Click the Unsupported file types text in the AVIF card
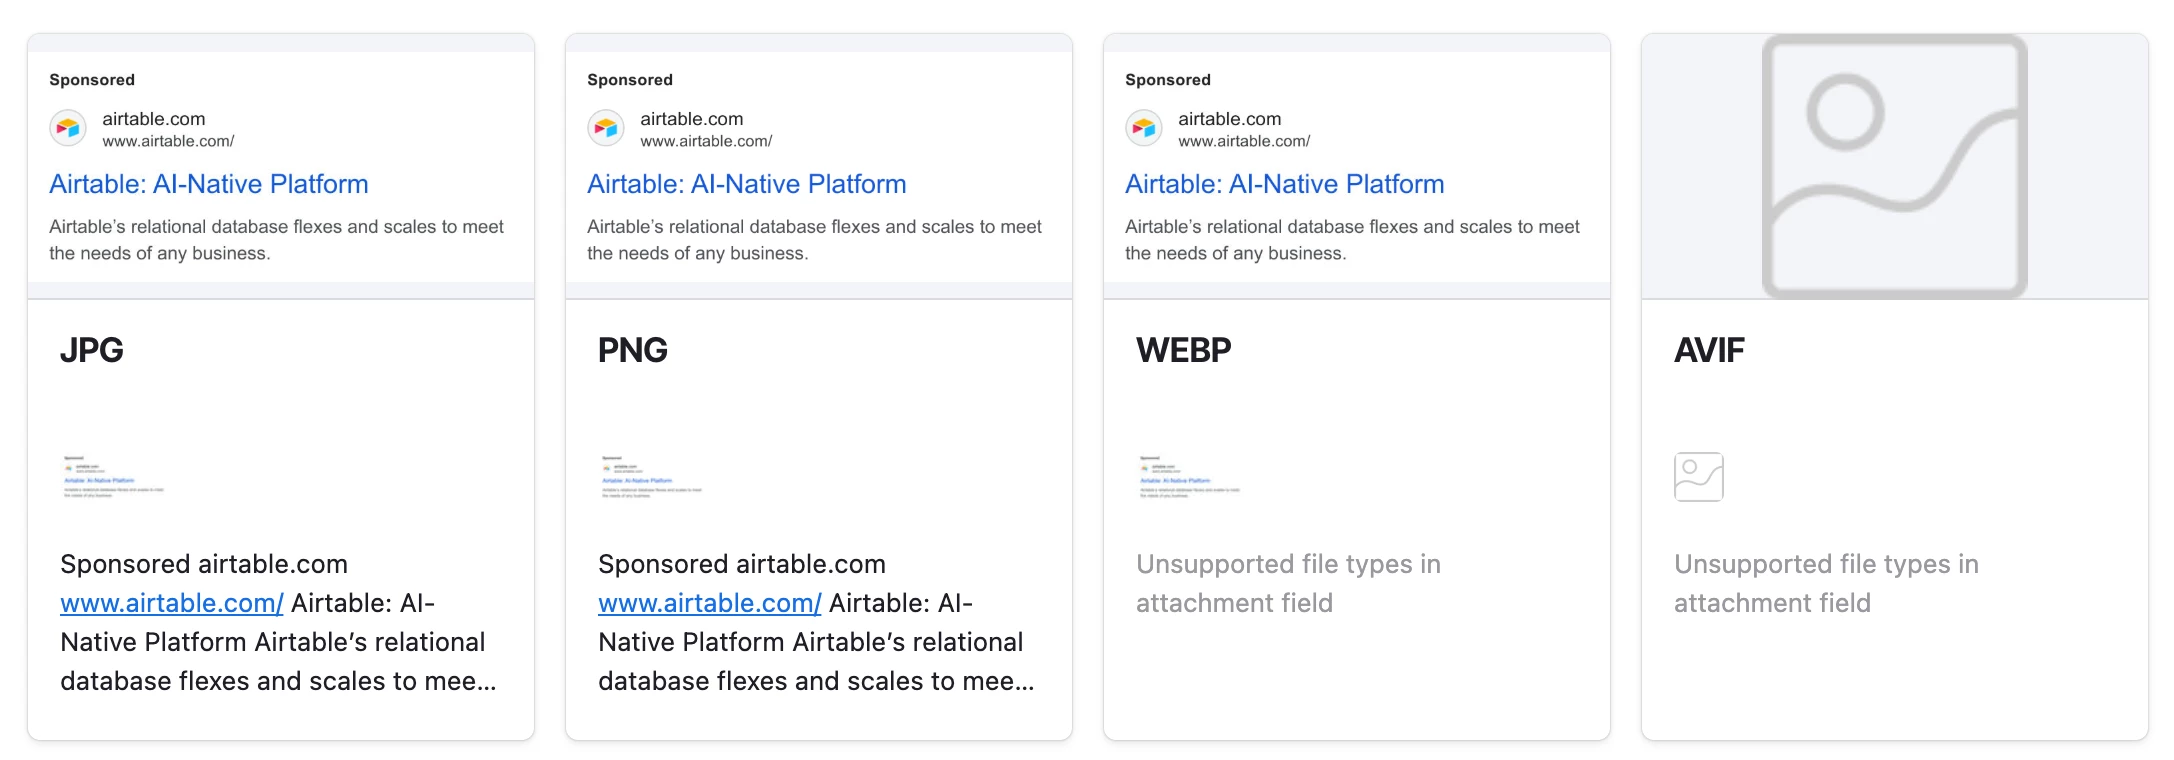The height and width of the screenshot is (760, 2174). tap(1826, 583)
